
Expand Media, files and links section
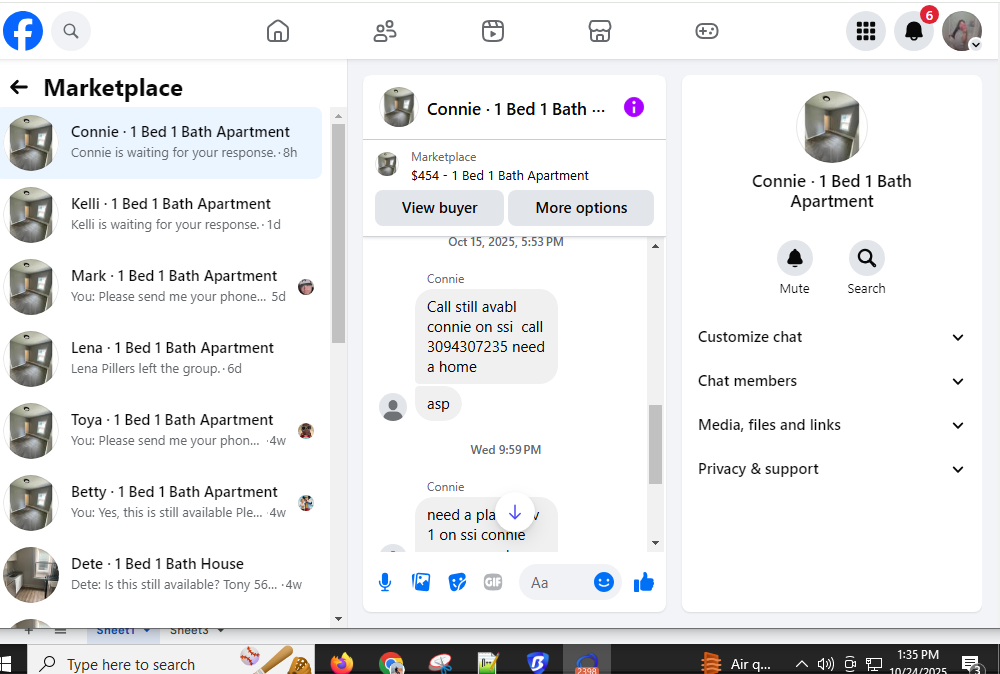pyautogui.click(x=831, y=425)
